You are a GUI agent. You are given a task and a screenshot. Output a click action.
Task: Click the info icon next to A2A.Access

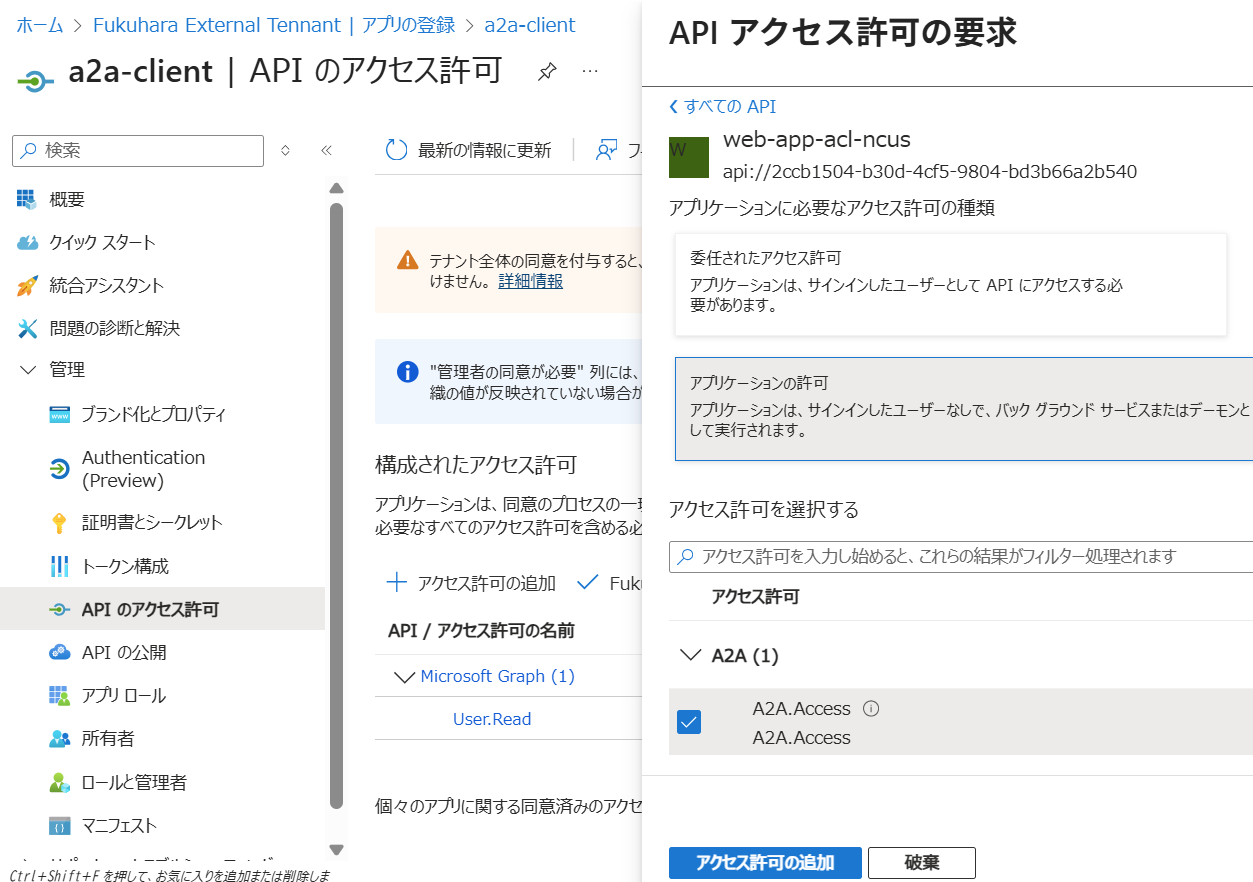[x=870, y=709]
